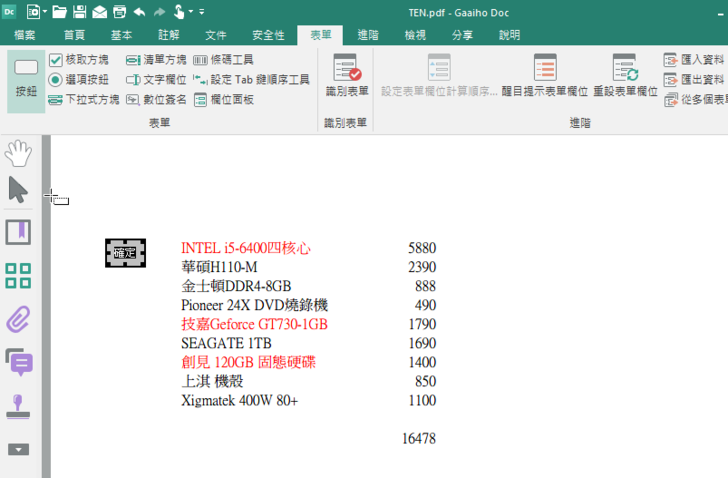Select the 文字欄位 text field tool

156,79
